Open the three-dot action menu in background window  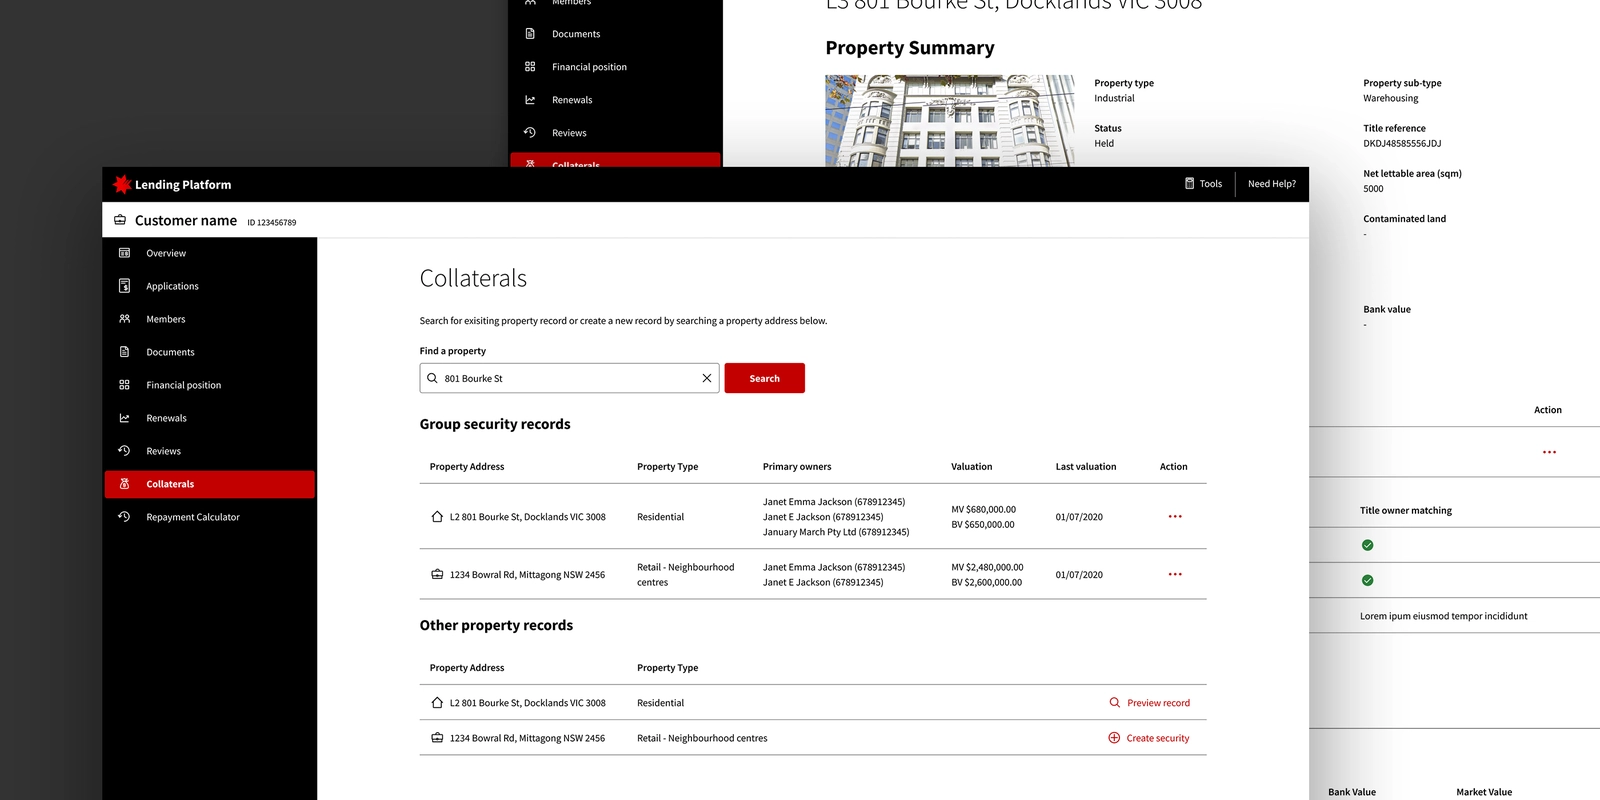[1549, 452]
